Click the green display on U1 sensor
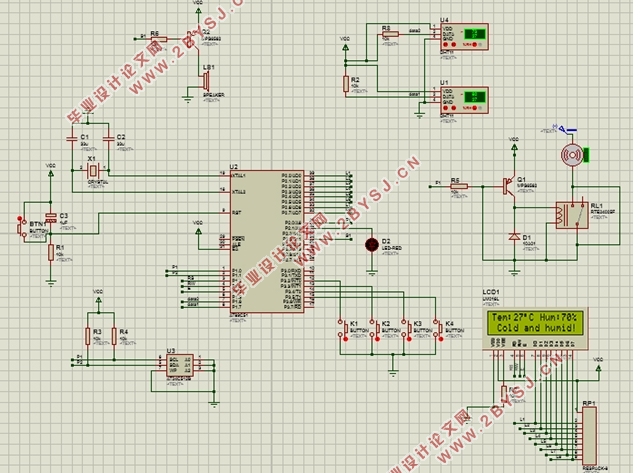The height and width of the screenshot is (473, 641). click(475, 97)
